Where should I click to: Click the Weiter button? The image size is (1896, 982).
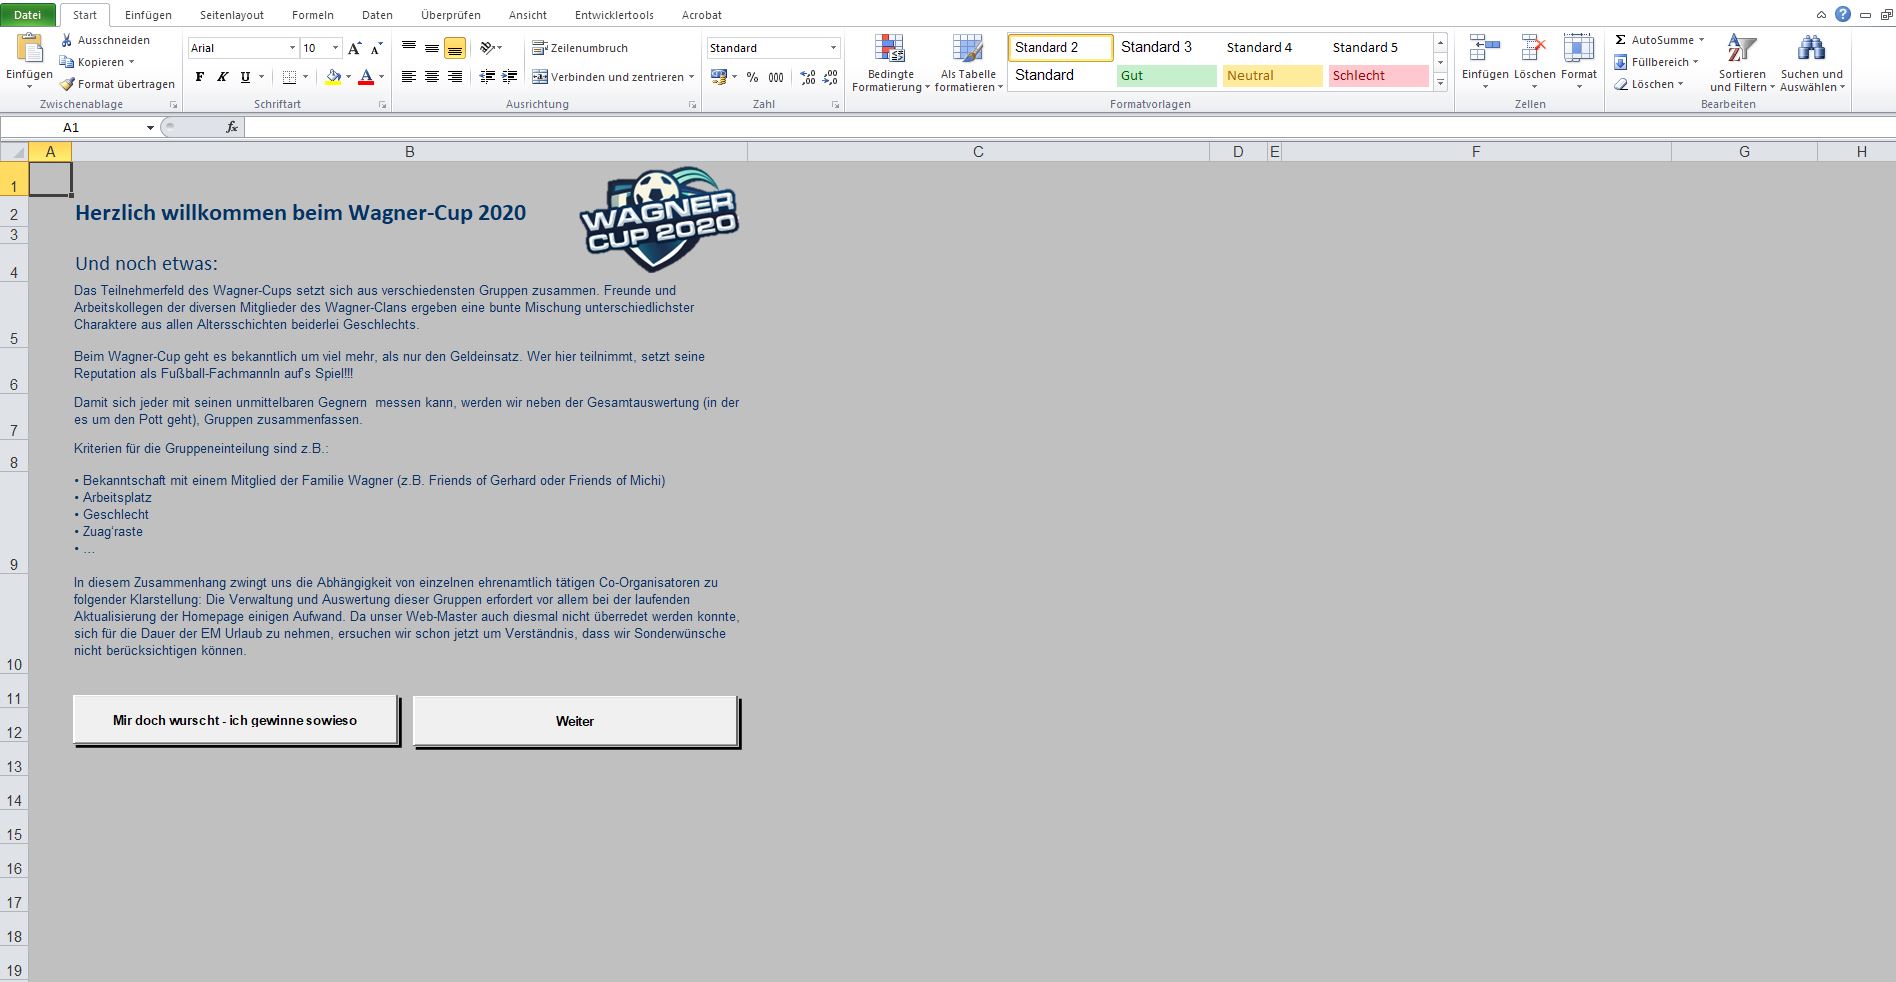575,721
